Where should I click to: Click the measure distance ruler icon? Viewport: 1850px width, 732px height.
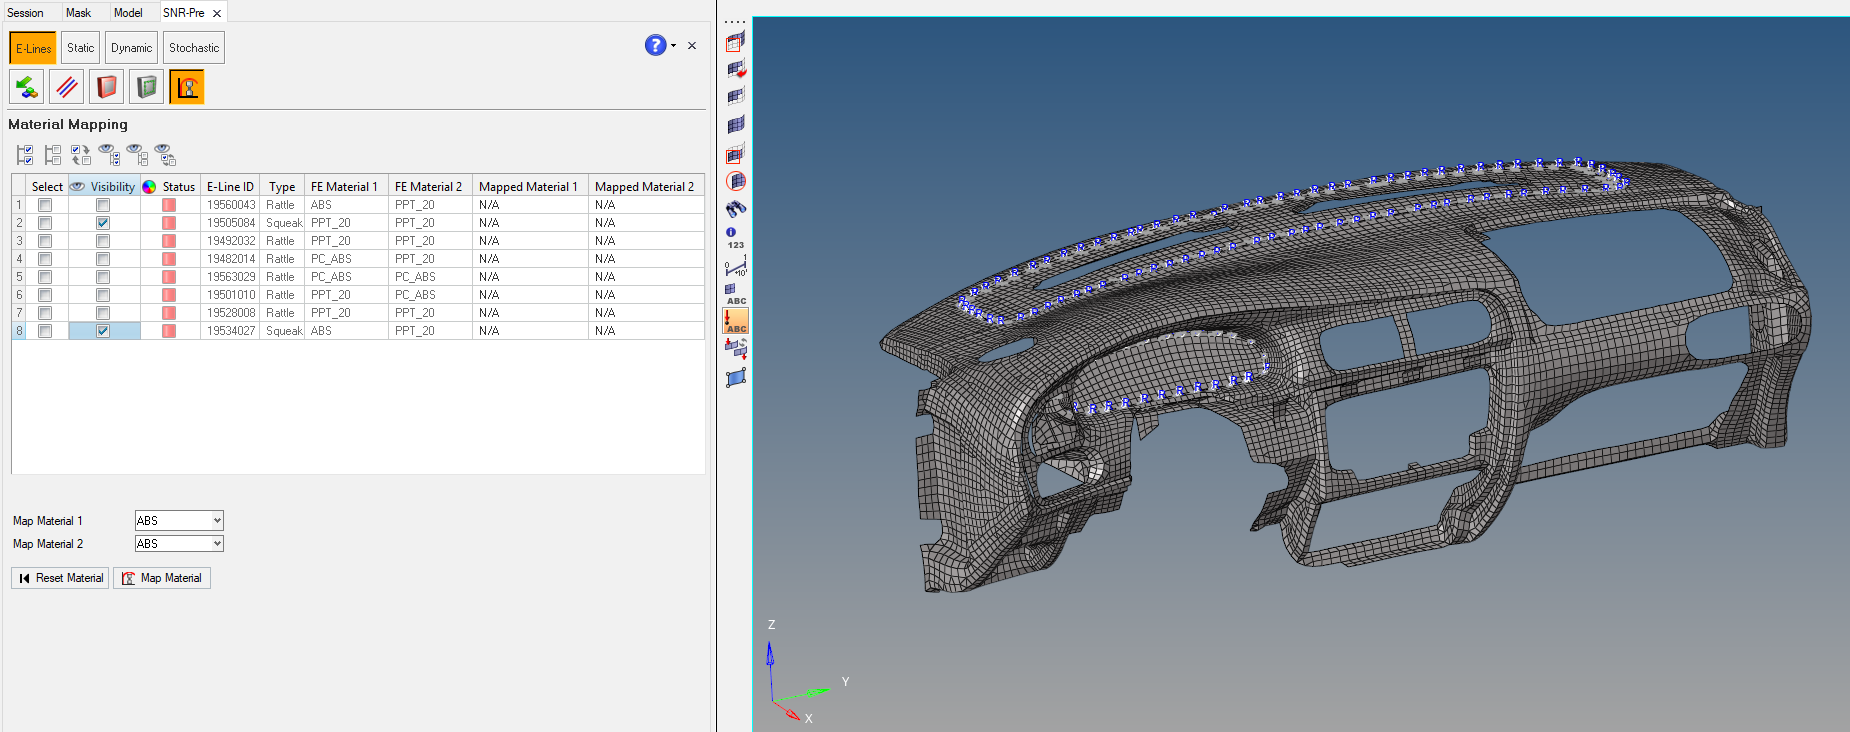[736, 267]
